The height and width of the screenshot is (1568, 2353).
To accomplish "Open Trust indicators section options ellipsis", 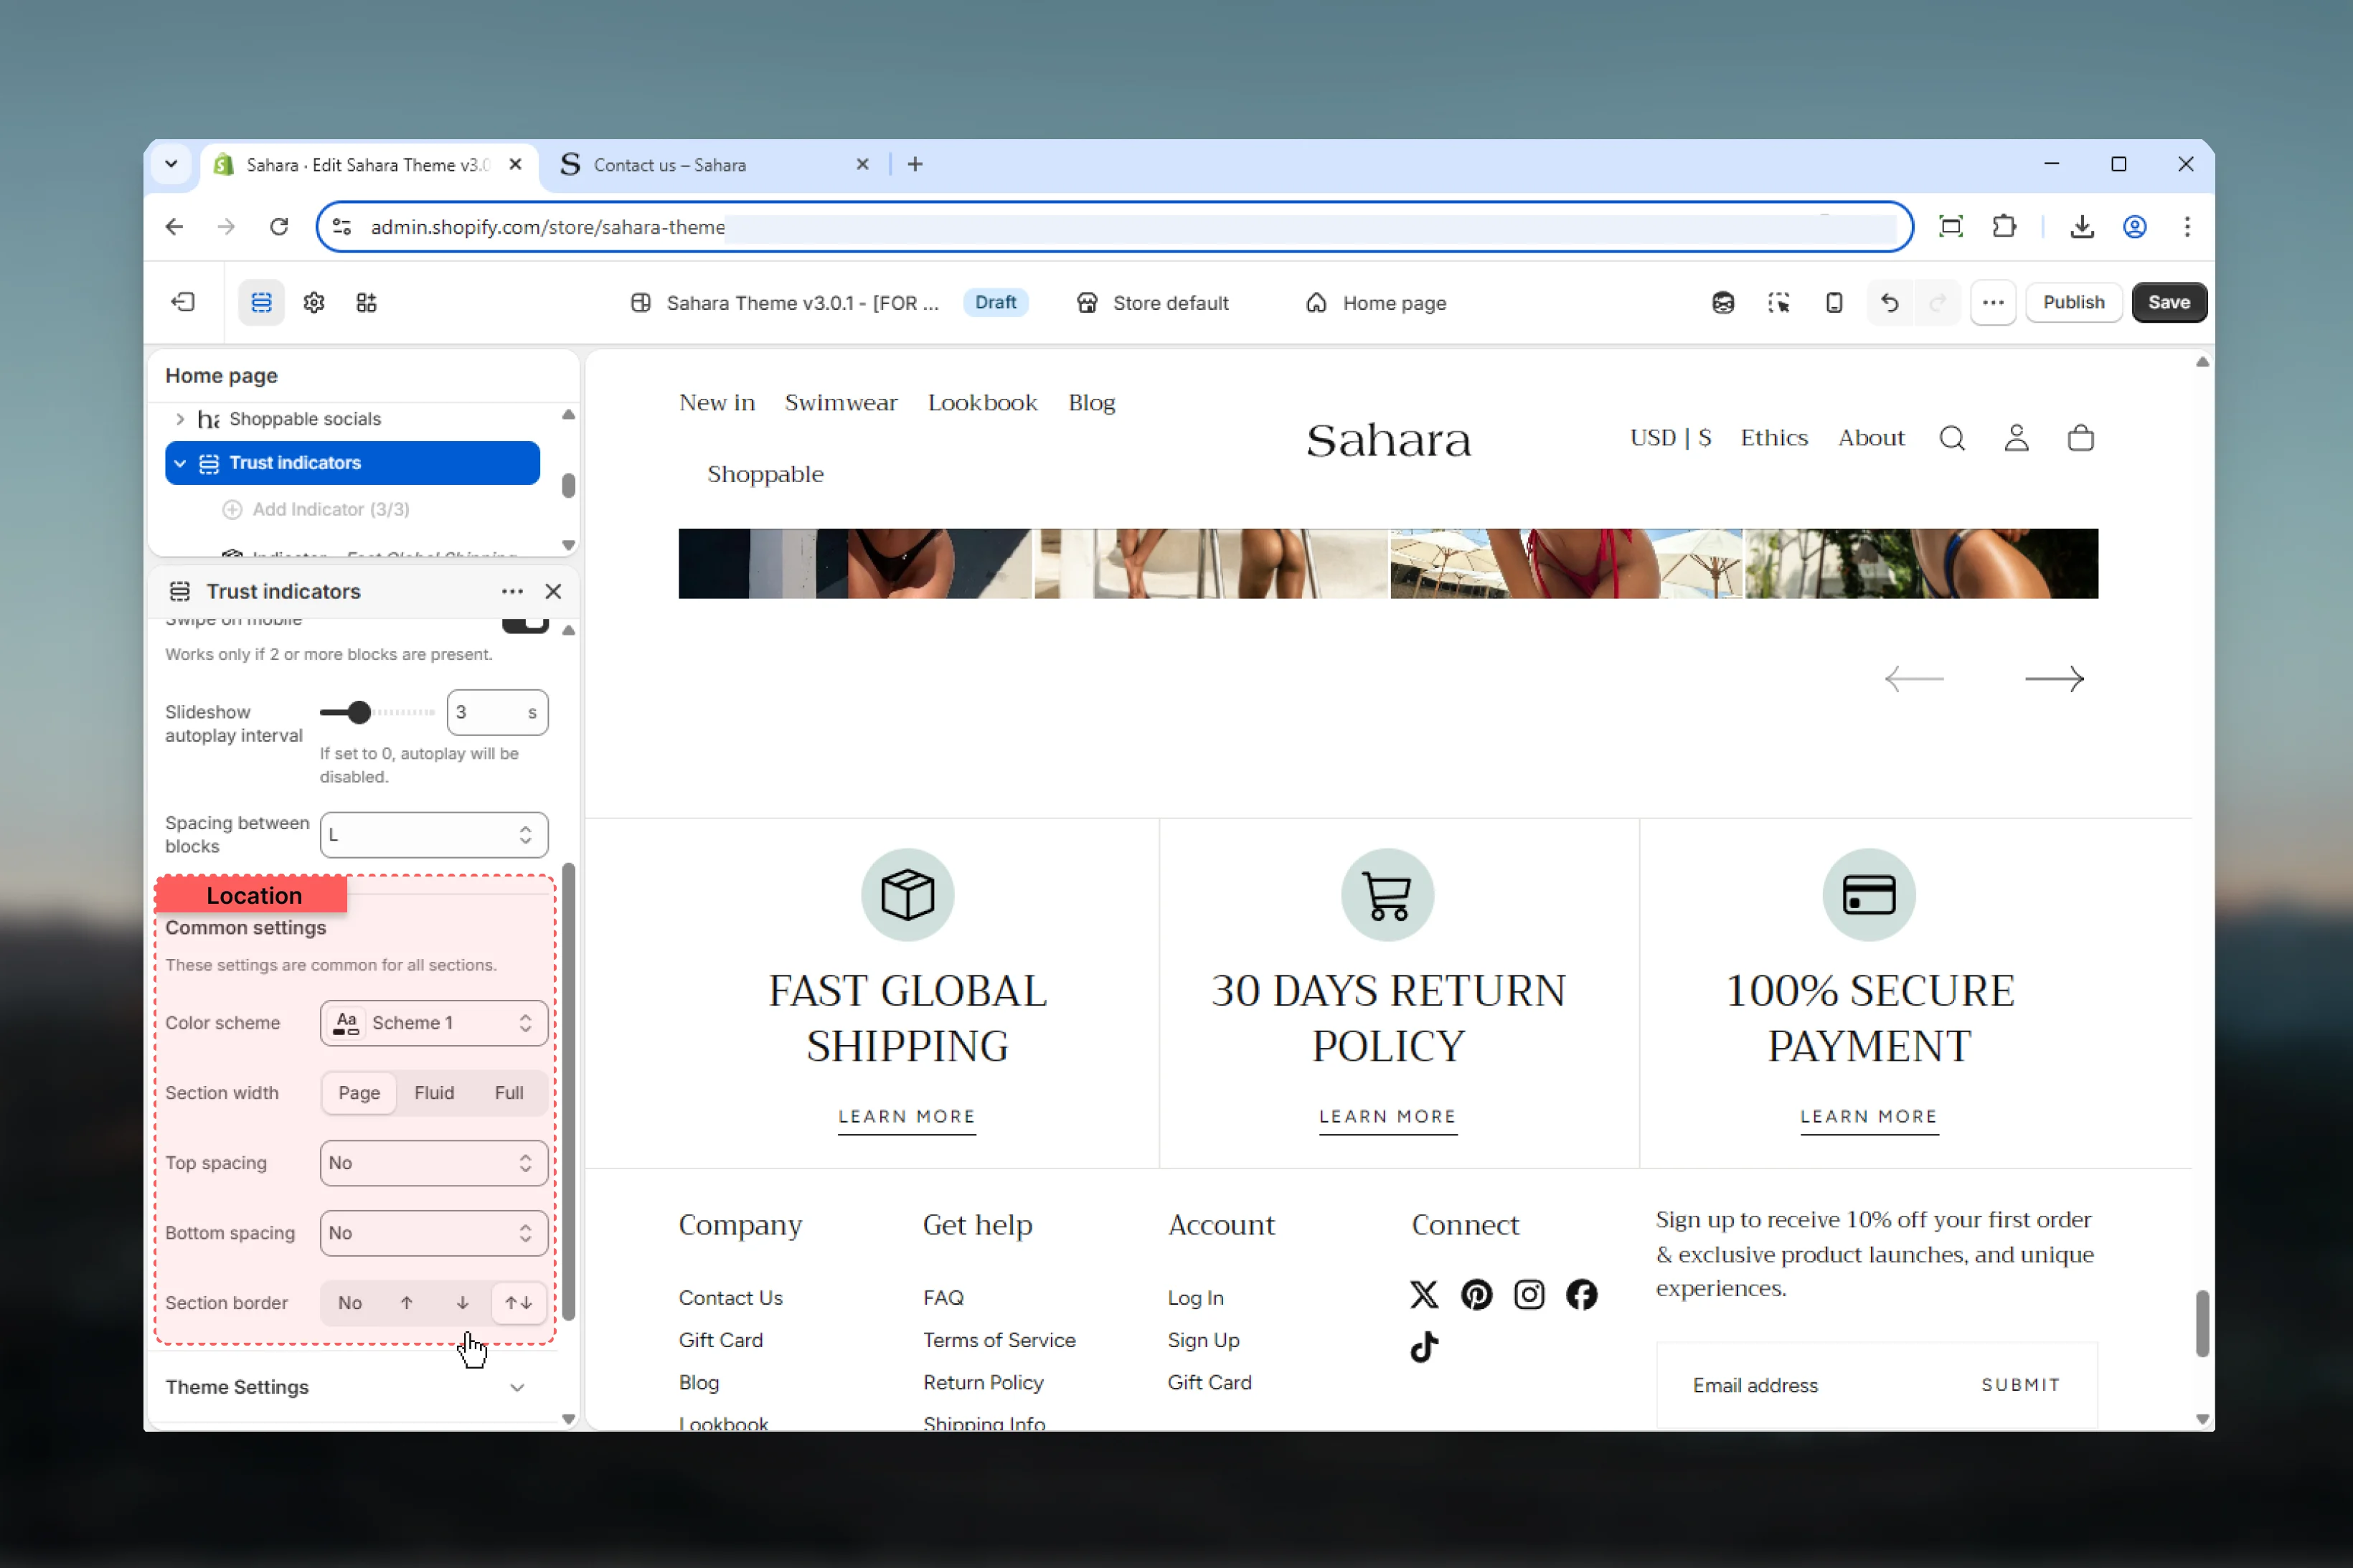I will pos(512,591).
